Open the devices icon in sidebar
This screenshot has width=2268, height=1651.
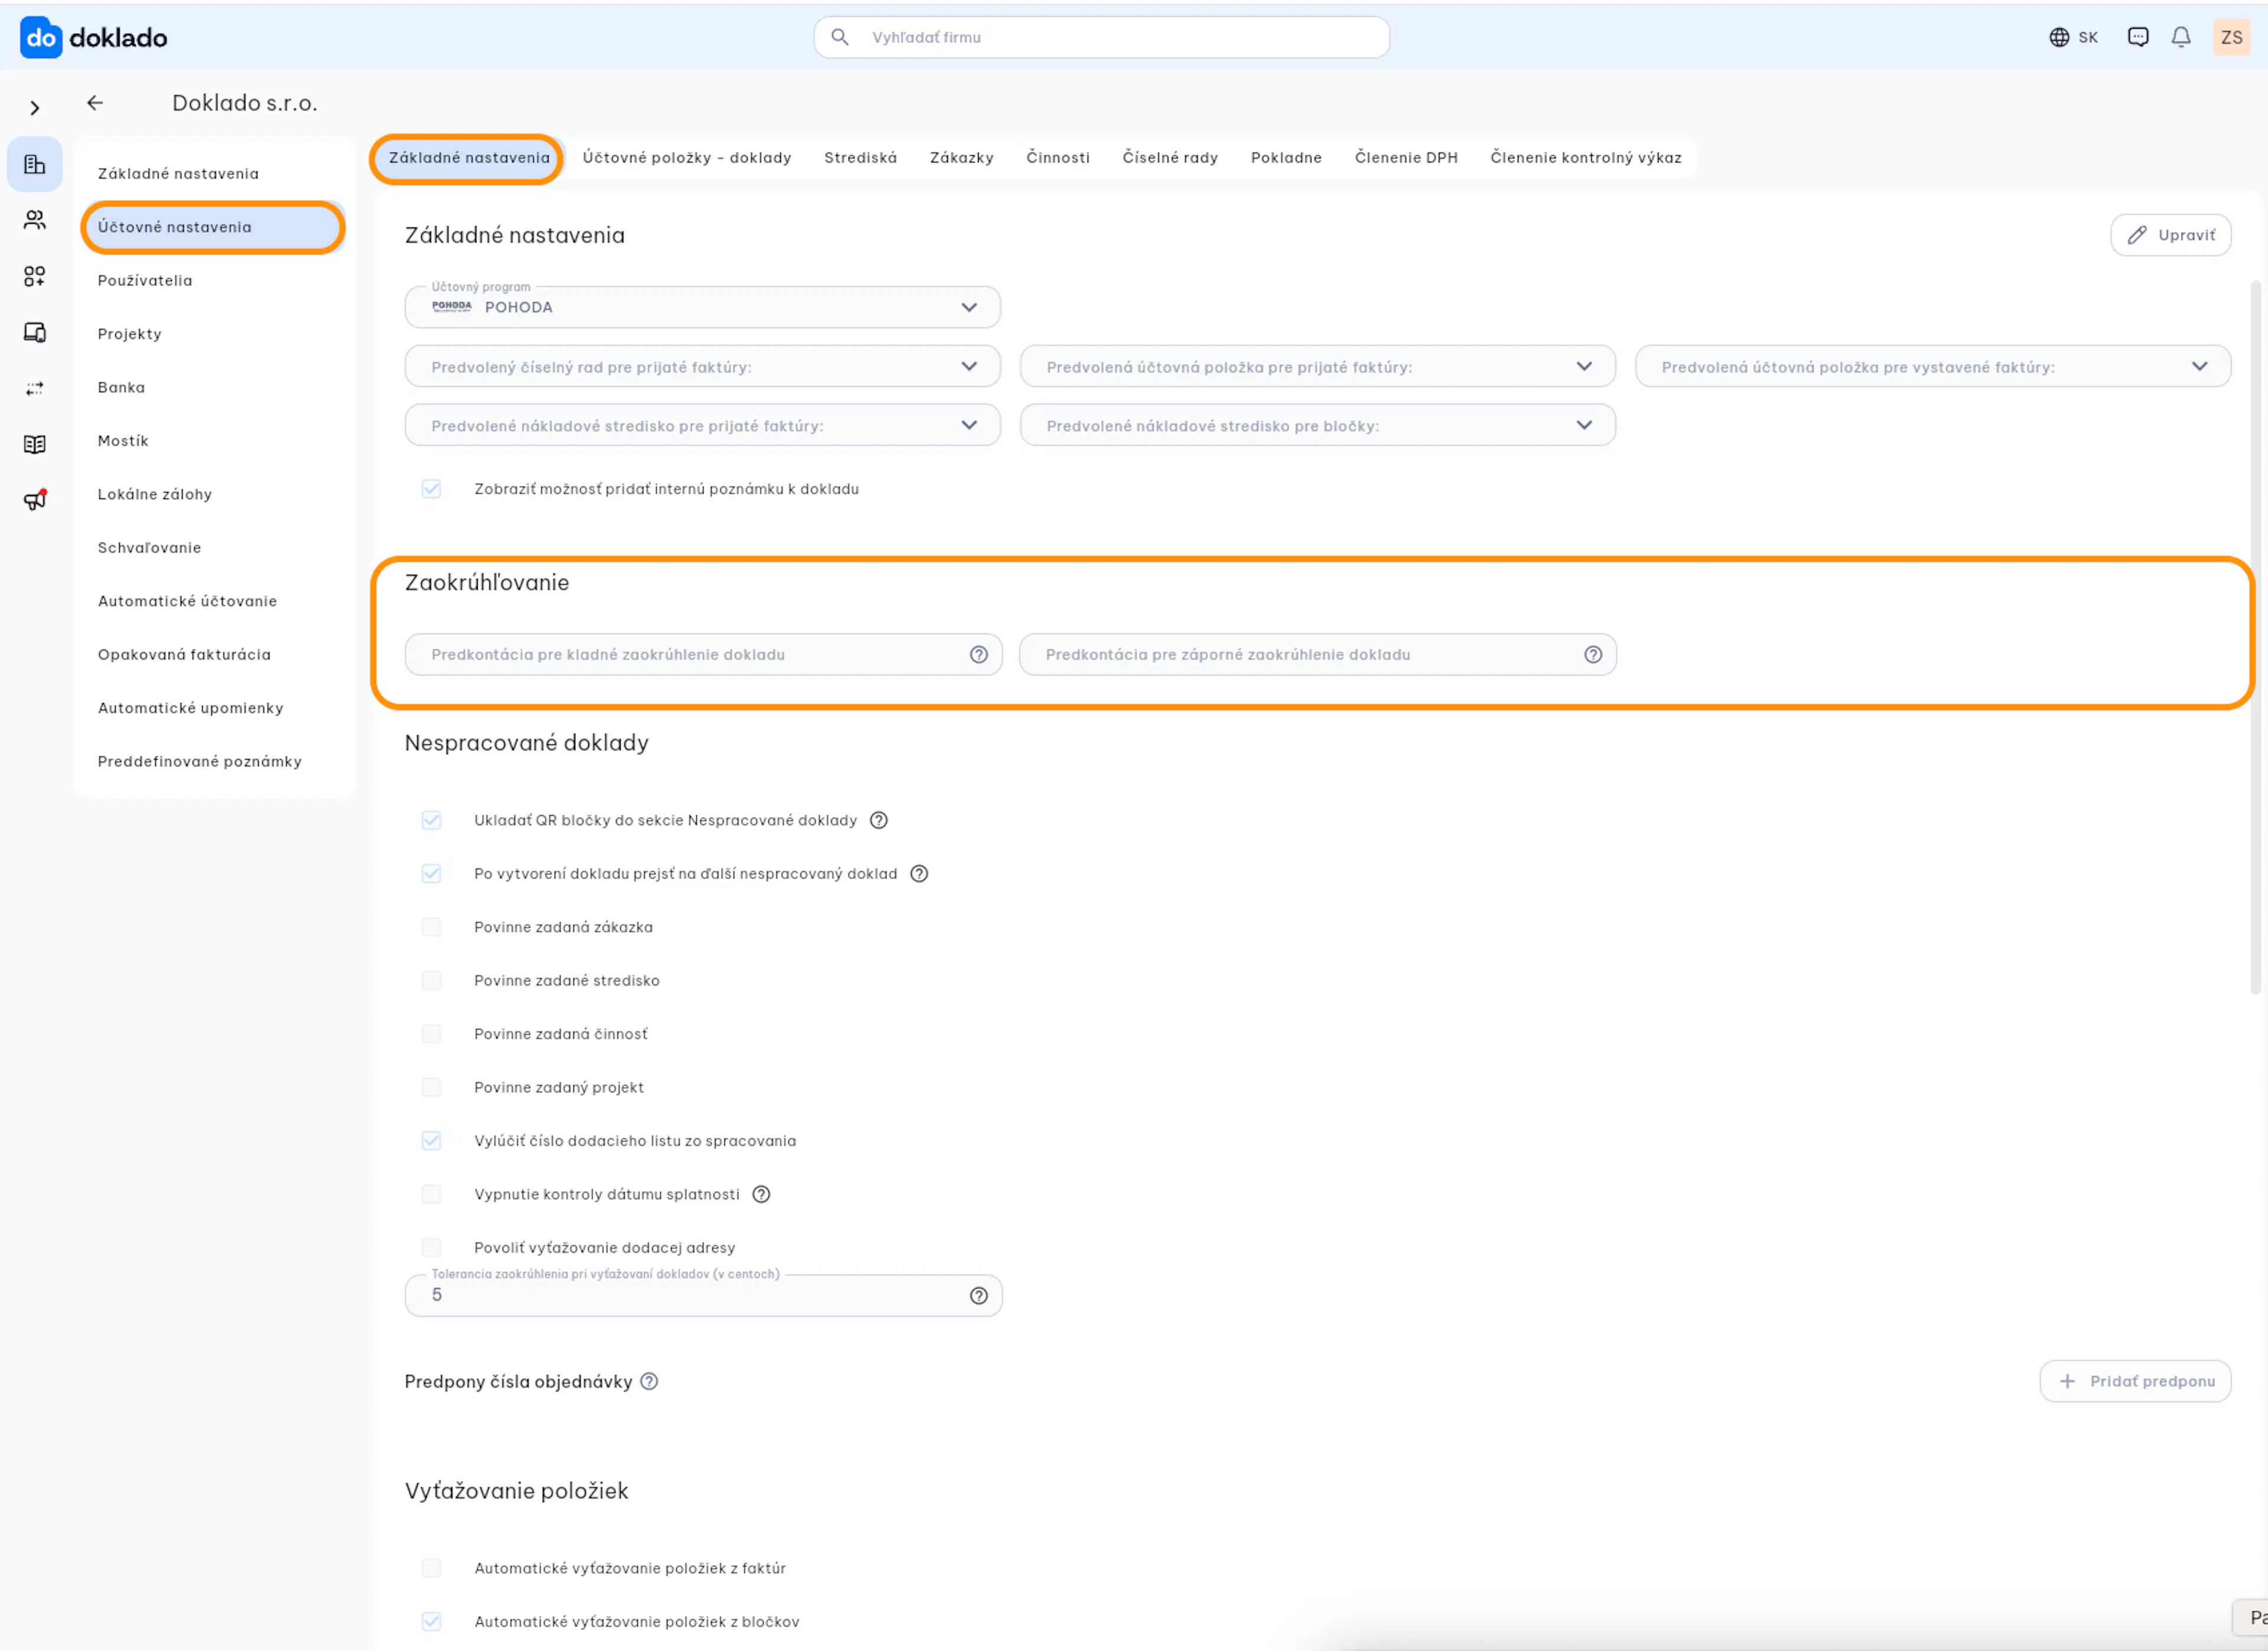point(35,332)
